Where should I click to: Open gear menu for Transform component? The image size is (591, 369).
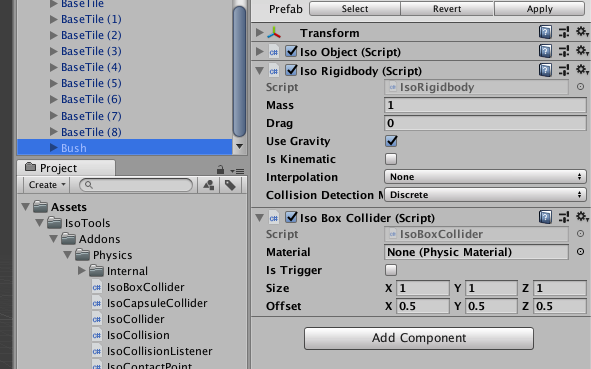[582, 32]
